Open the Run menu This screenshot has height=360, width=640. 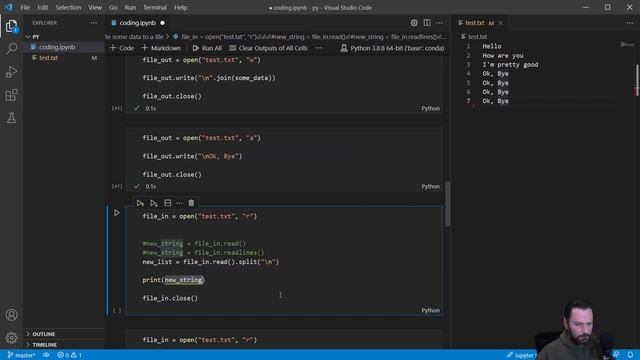coord(130,7)
